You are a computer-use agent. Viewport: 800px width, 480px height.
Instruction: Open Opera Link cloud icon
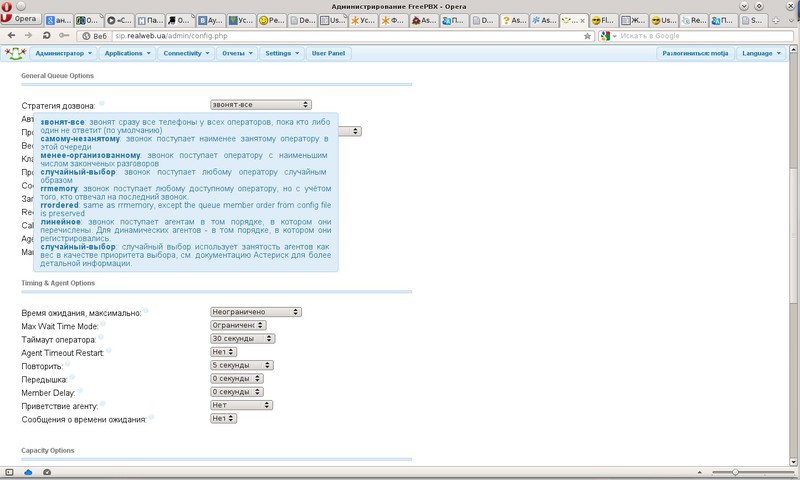point(29,472)
